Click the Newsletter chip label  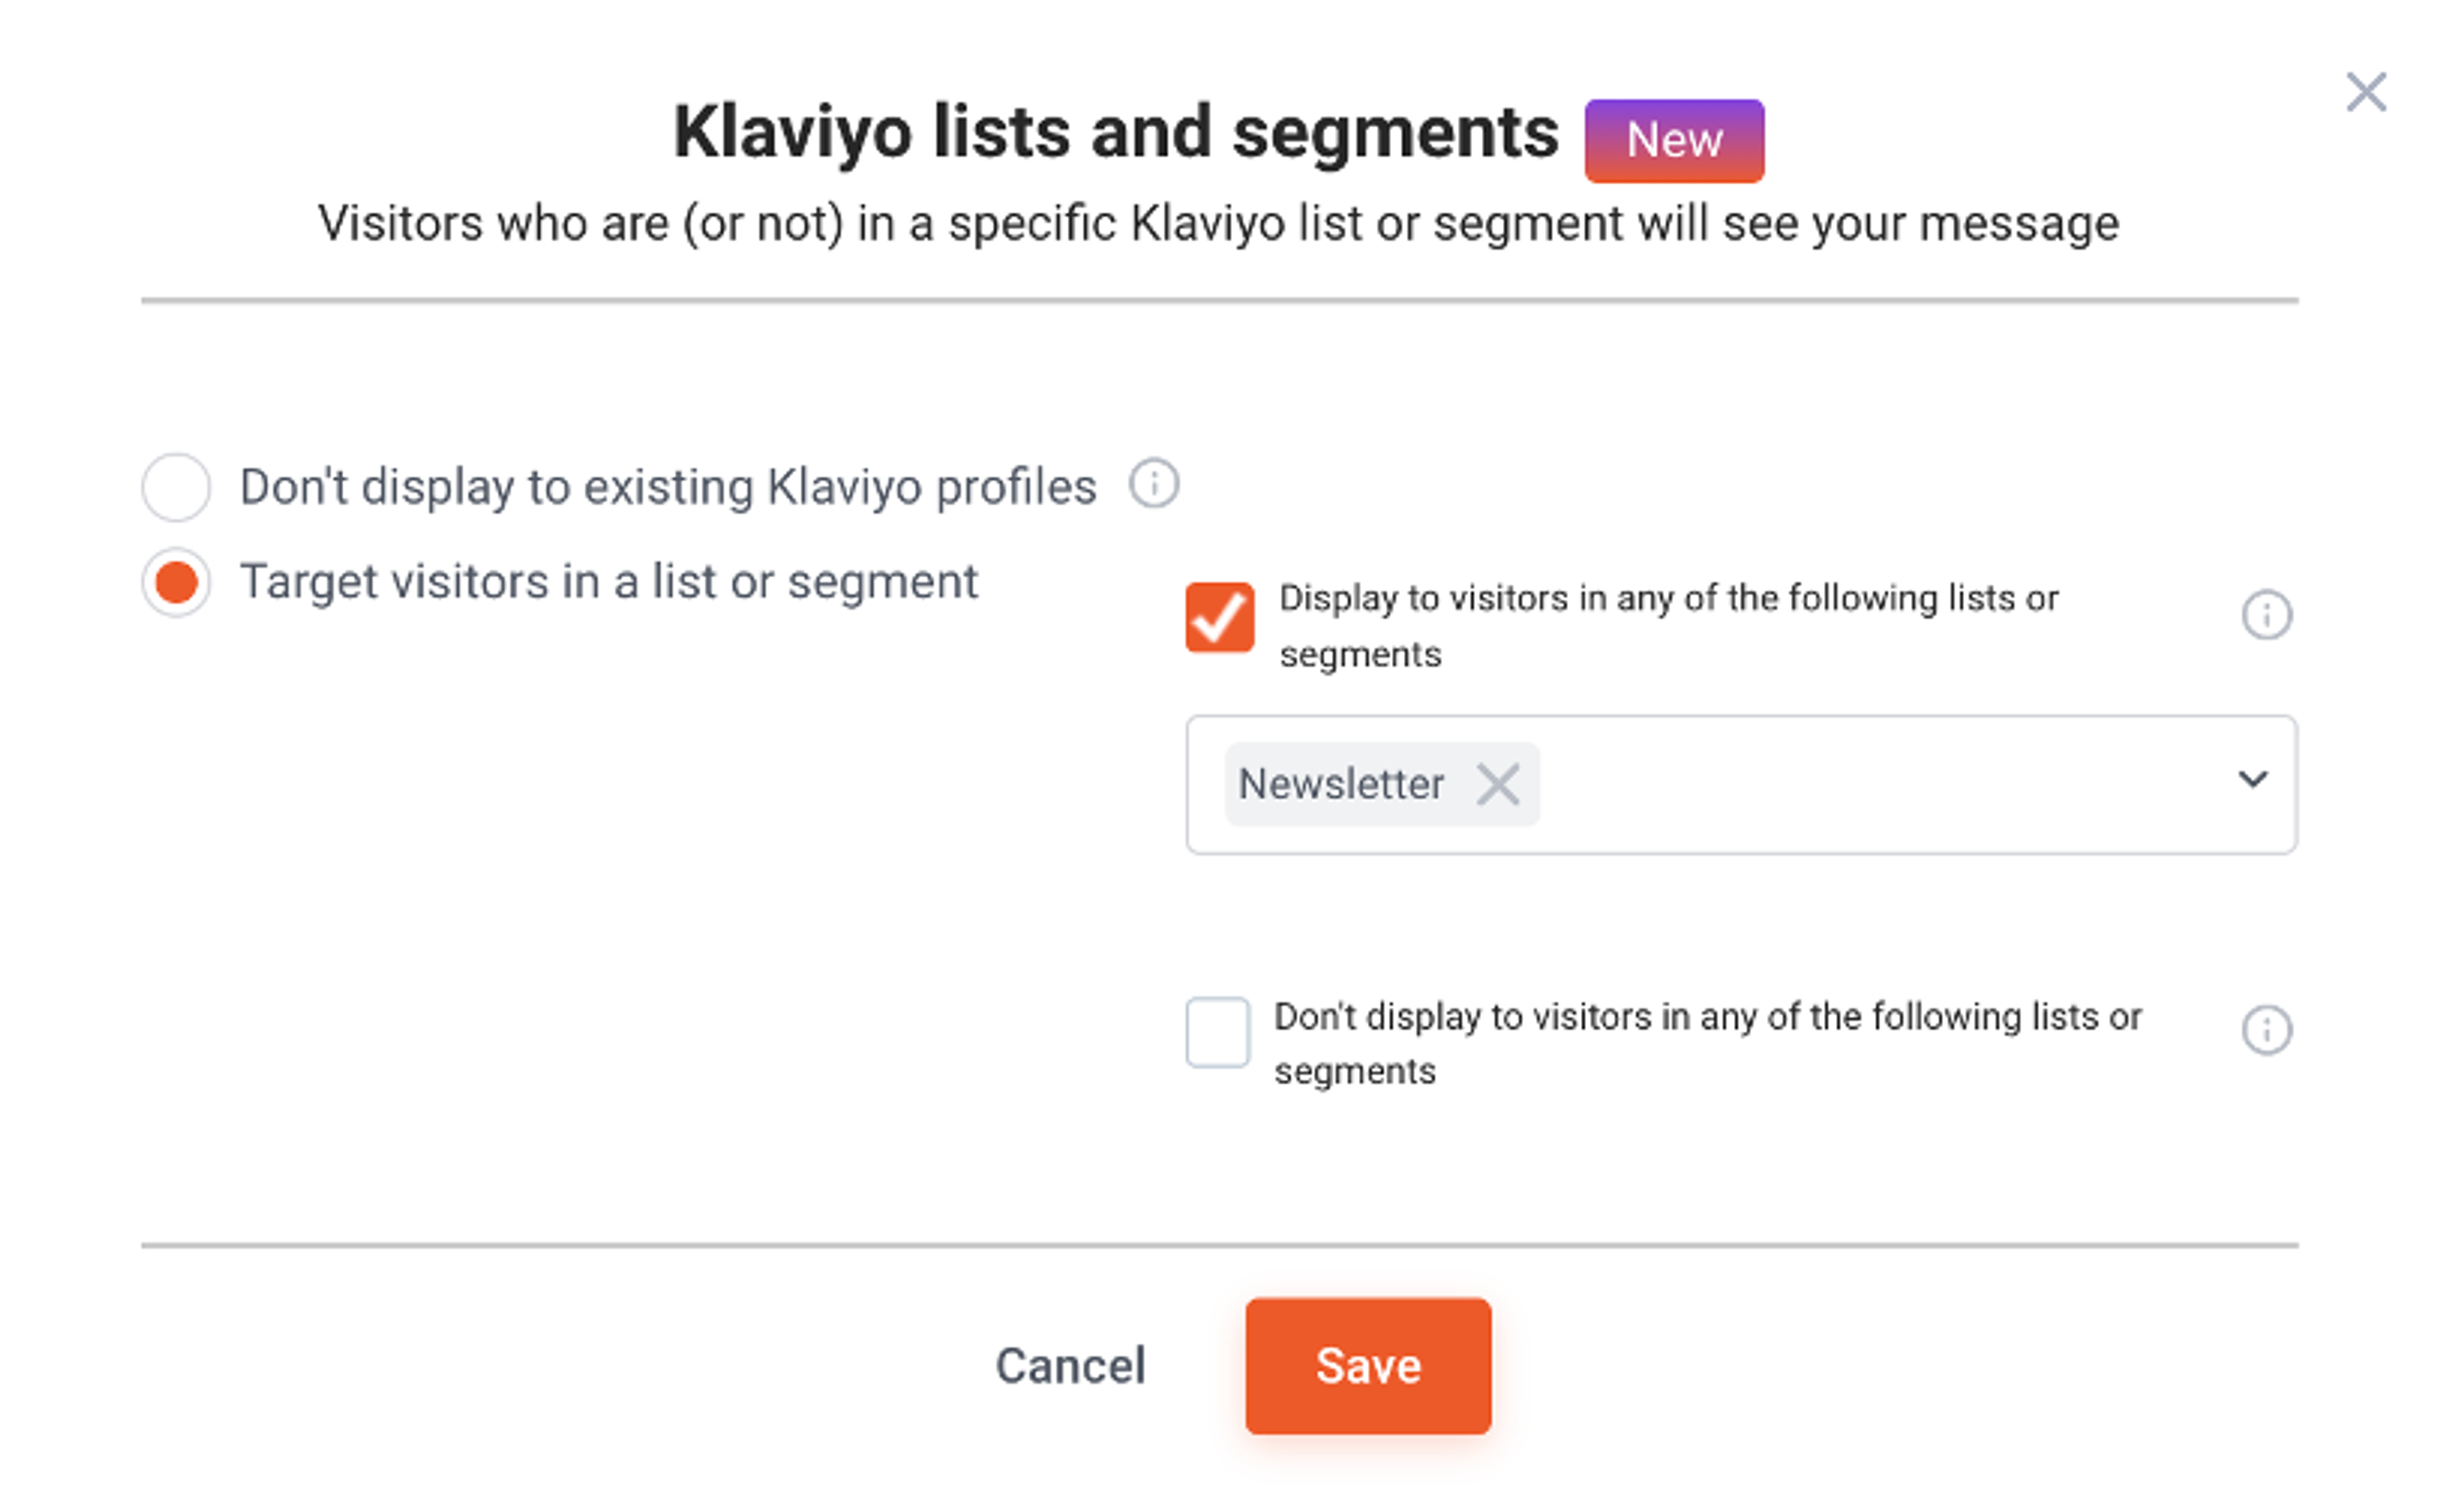1340,784
